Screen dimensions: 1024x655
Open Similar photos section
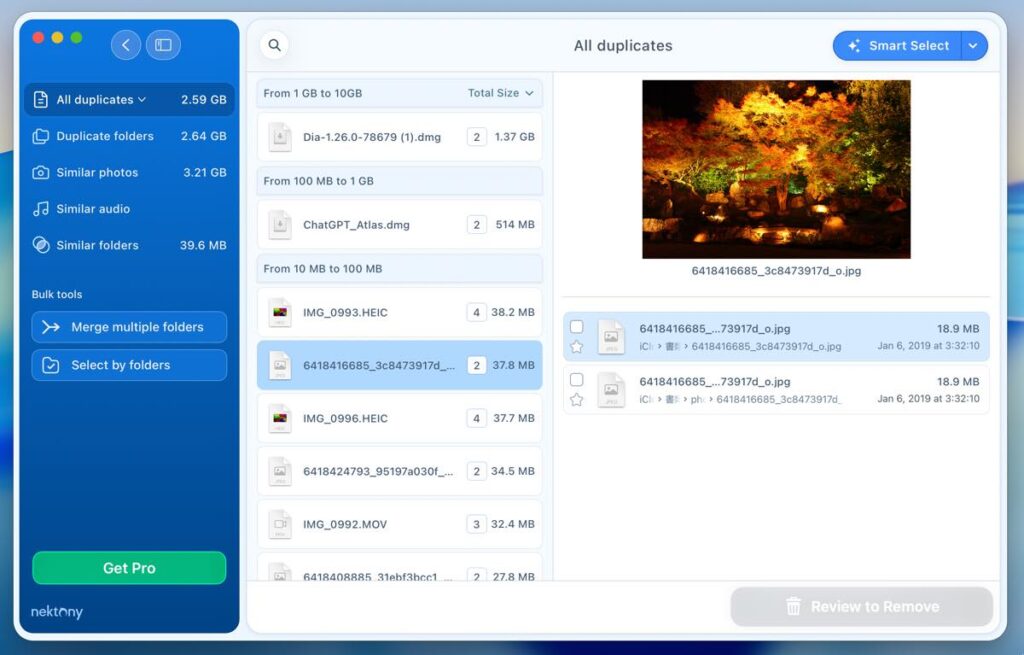pyautogui.click(x=129, y=172)
